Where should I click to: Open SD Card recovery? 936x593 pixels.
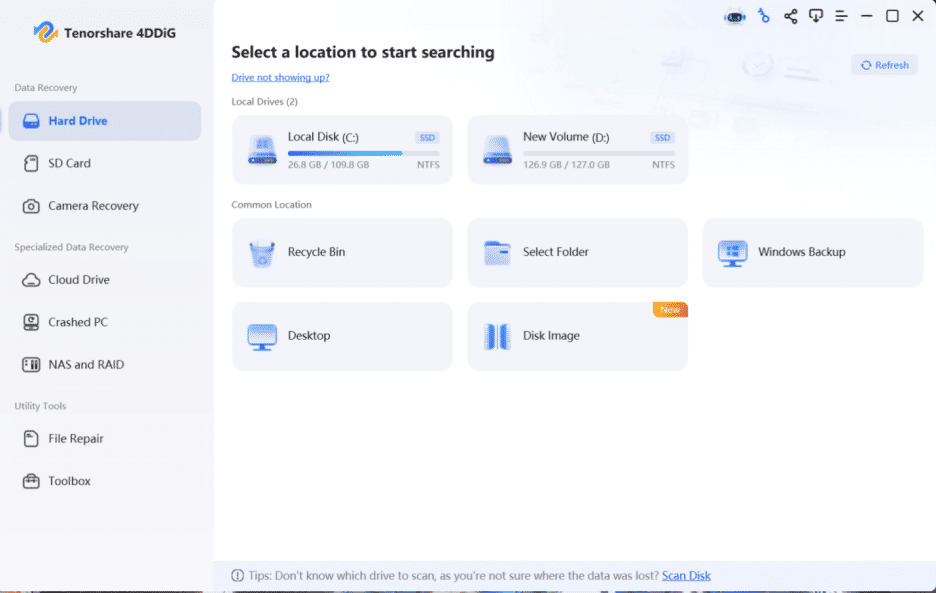(x=105, y=163)
